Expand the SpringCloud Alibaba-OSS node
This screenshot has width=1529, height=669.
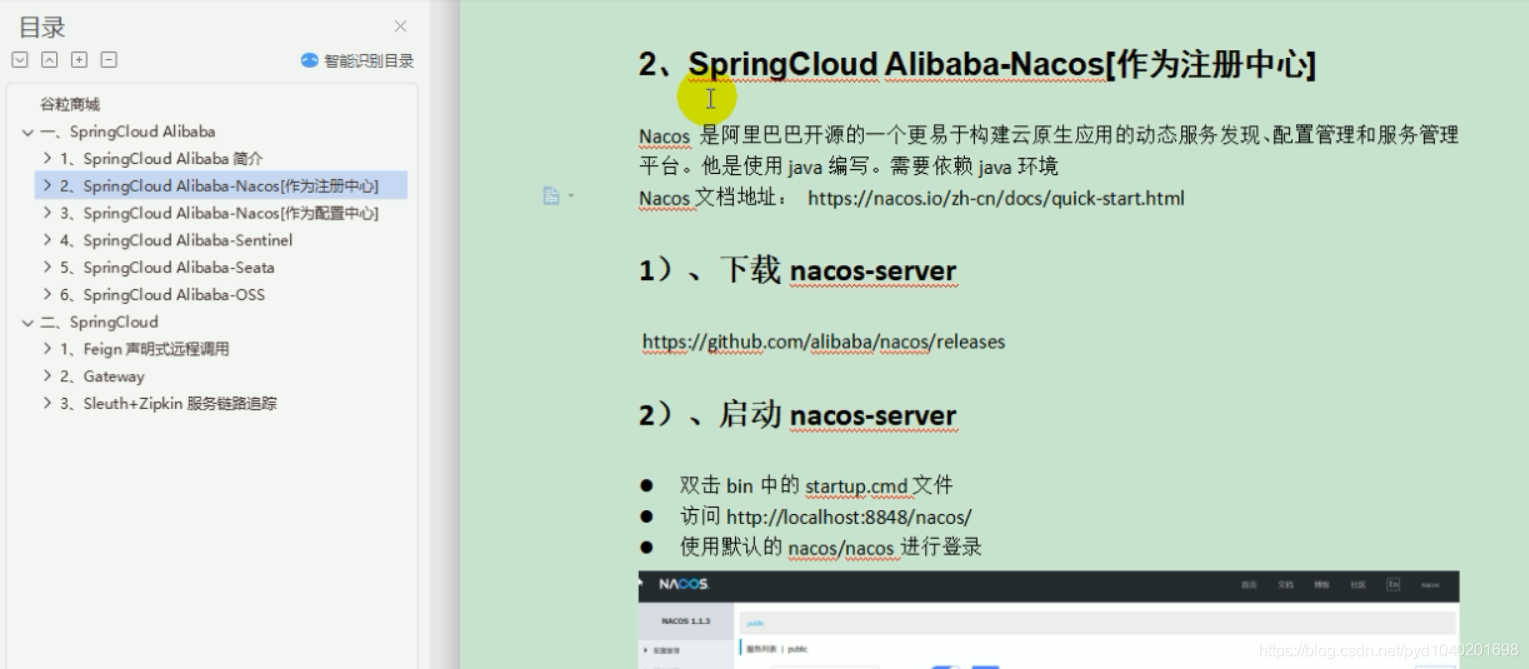(x=47, y=294)
